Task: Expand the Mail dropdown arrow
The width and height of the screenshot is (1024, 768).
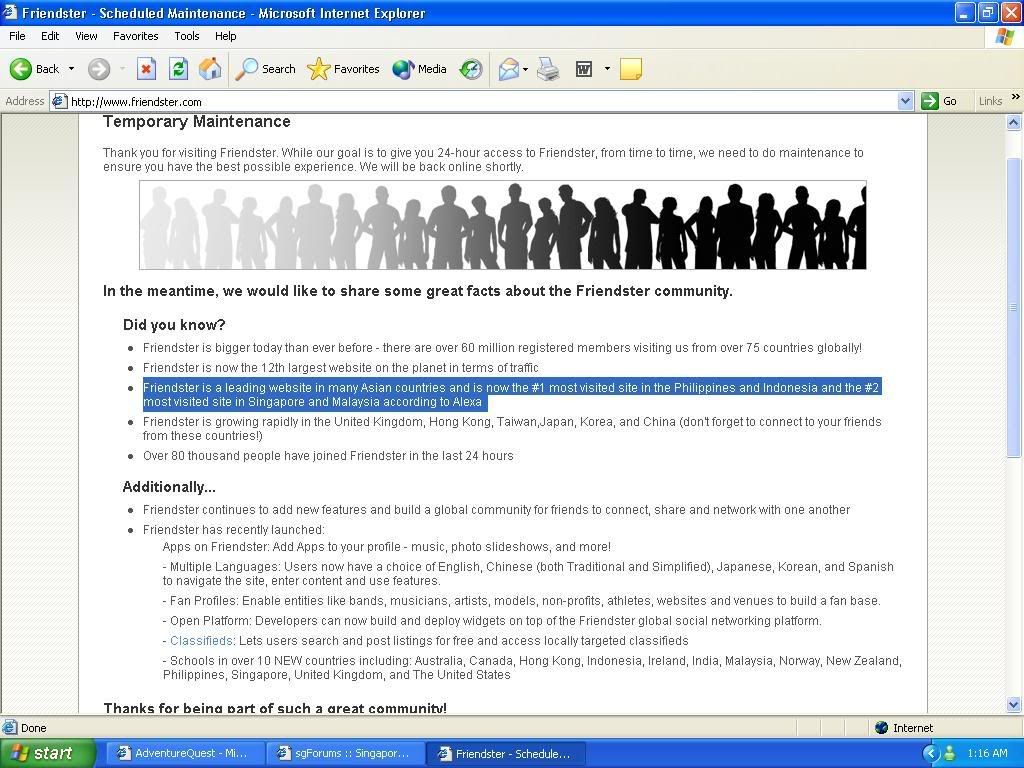Action: (525, 69)
